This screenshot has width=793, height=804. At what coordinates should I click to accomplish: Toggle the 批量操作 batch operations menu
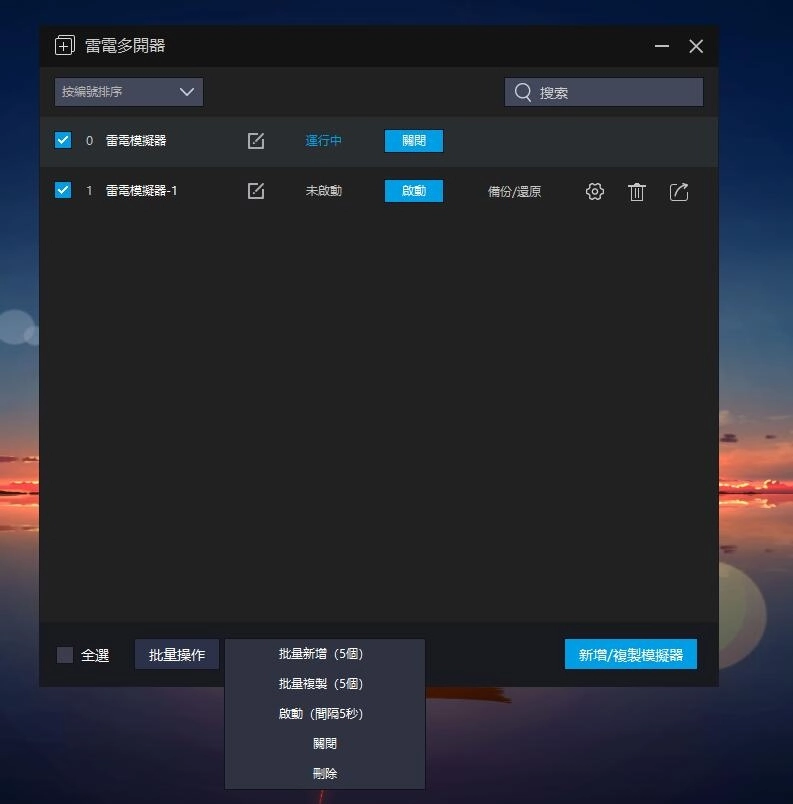coord(177,655)
